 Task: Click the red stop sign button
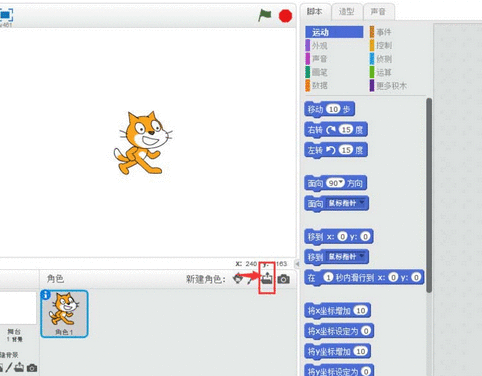point(285,16)
